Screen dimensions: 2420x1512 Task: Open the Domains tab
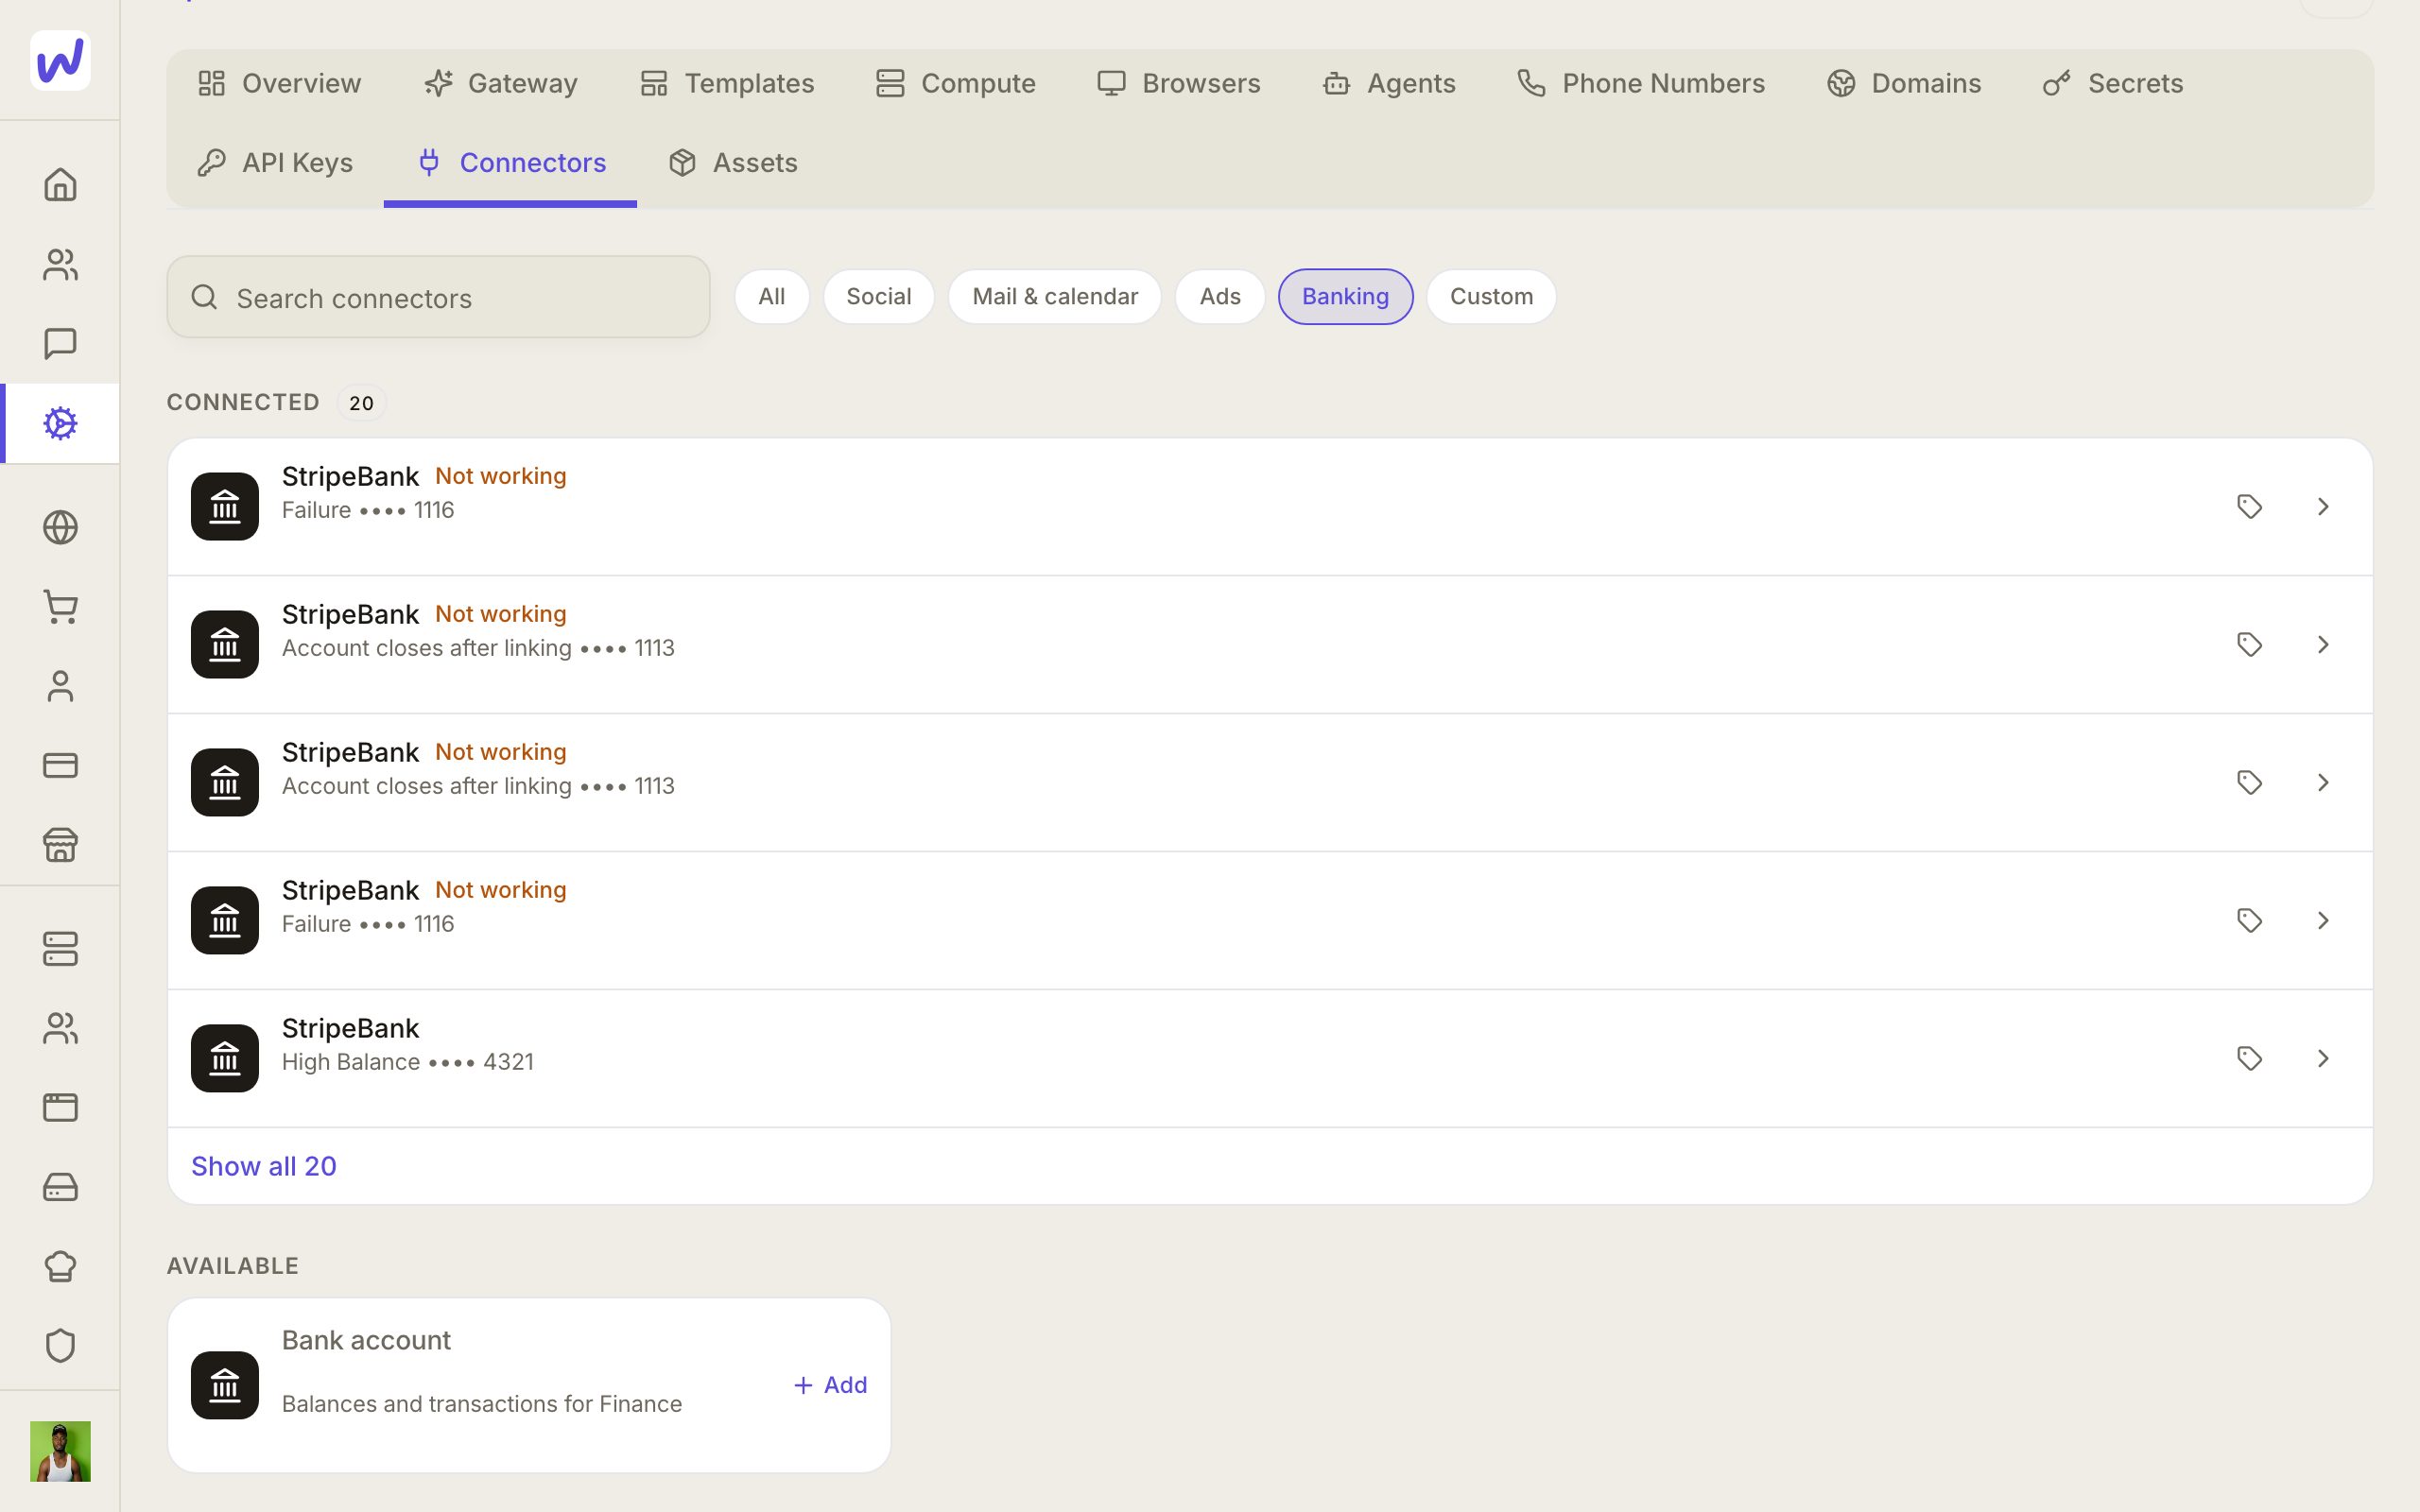pos(1903,83)
